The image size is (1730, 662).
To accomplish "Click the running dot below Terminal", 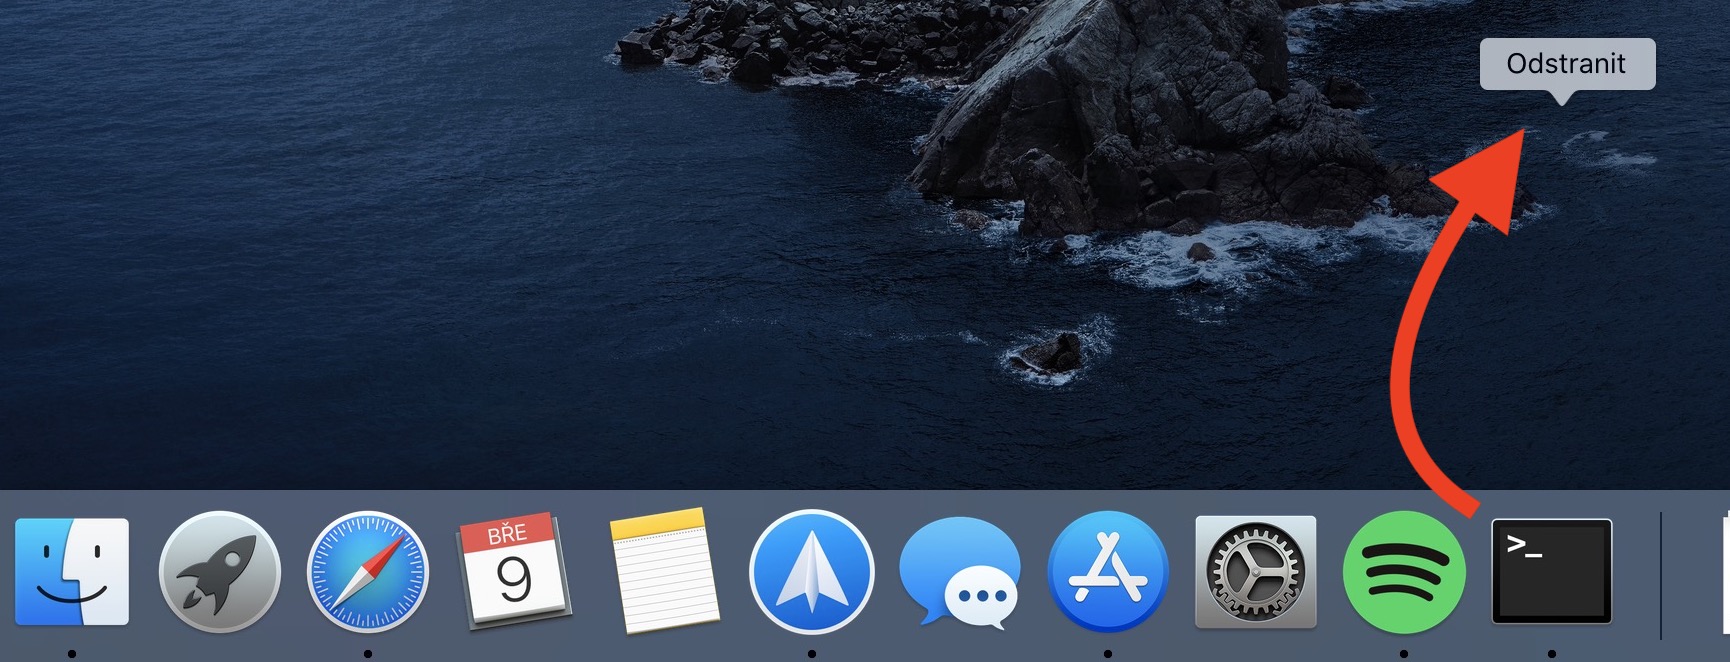I will click(1552, 654).
